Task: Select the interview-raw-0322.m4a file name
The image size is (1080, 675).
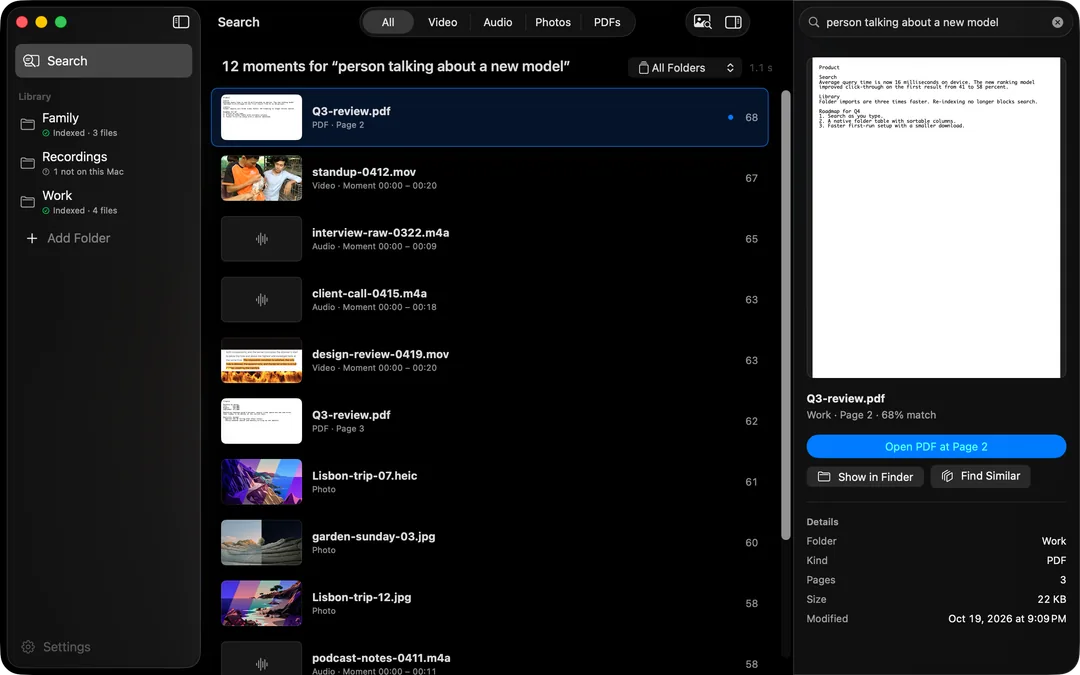Action: [380, 233]
